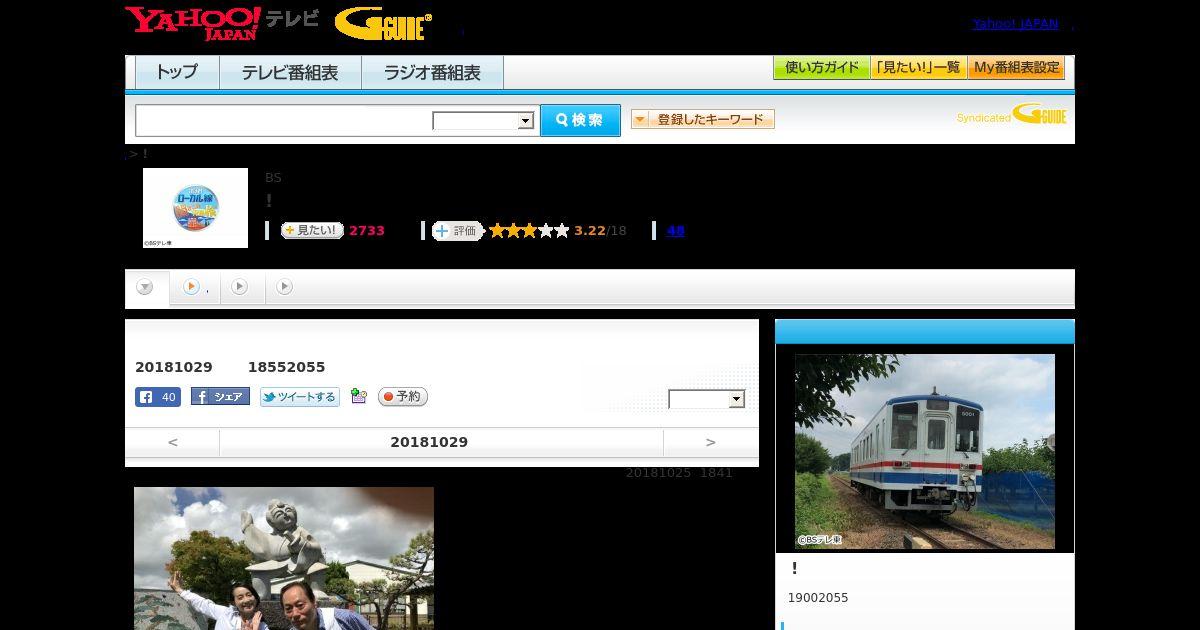This screenshot has width=1200, height=630.
Task: Open My番組表設定
Action: pyautogui.click(x=1016, y=68)
